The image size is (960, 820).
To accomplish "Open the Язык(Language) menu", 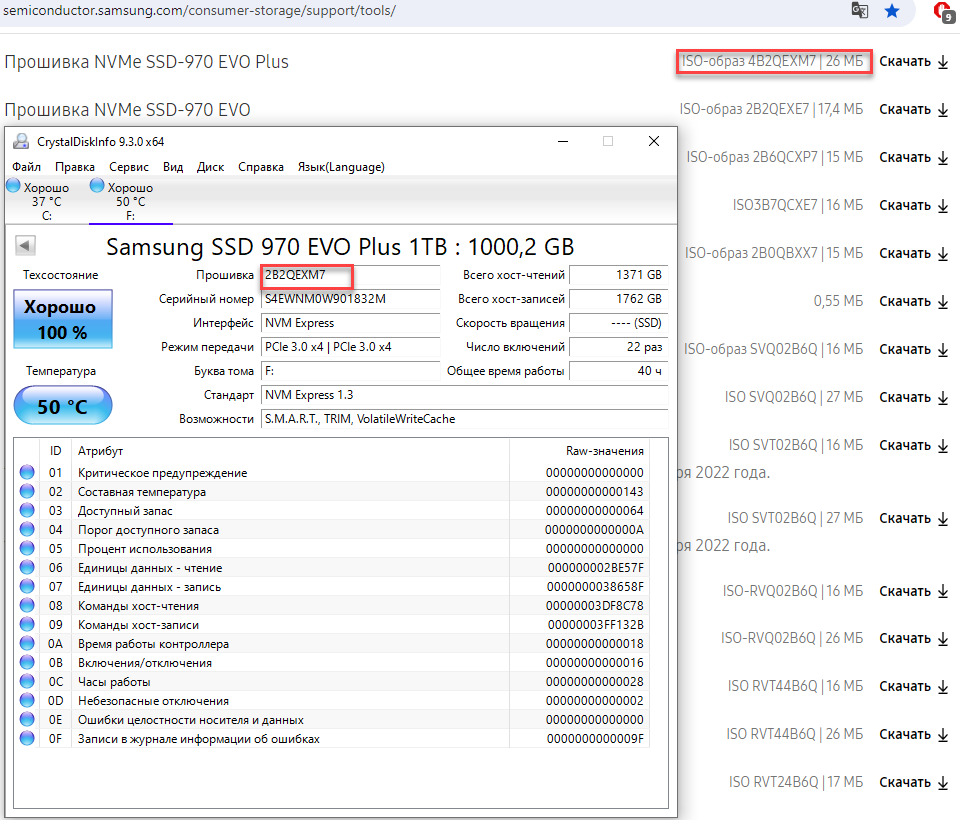I will (x=341, y=167).
